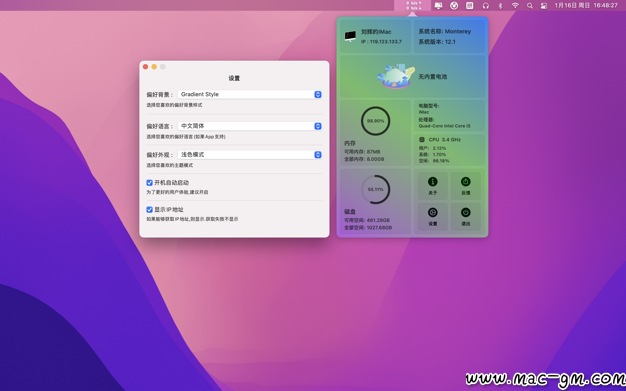The width and height of the screenshot is (626, 391).
Task: Open the 偏好语言 中文简体 dropdown
Action: (250, 126)
